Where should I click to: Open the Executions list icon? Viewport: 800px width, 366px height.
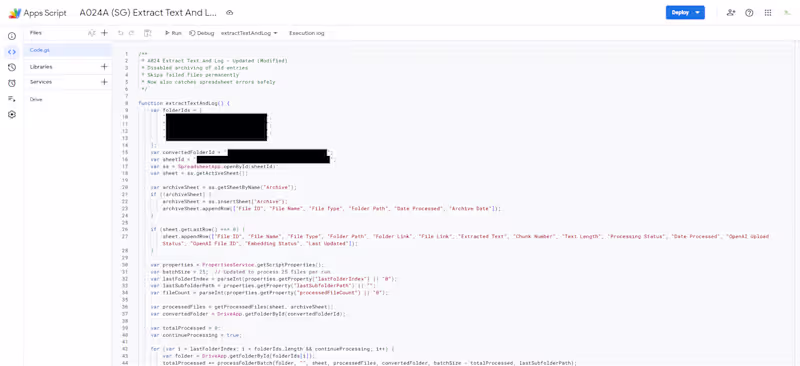pos(12,99)
